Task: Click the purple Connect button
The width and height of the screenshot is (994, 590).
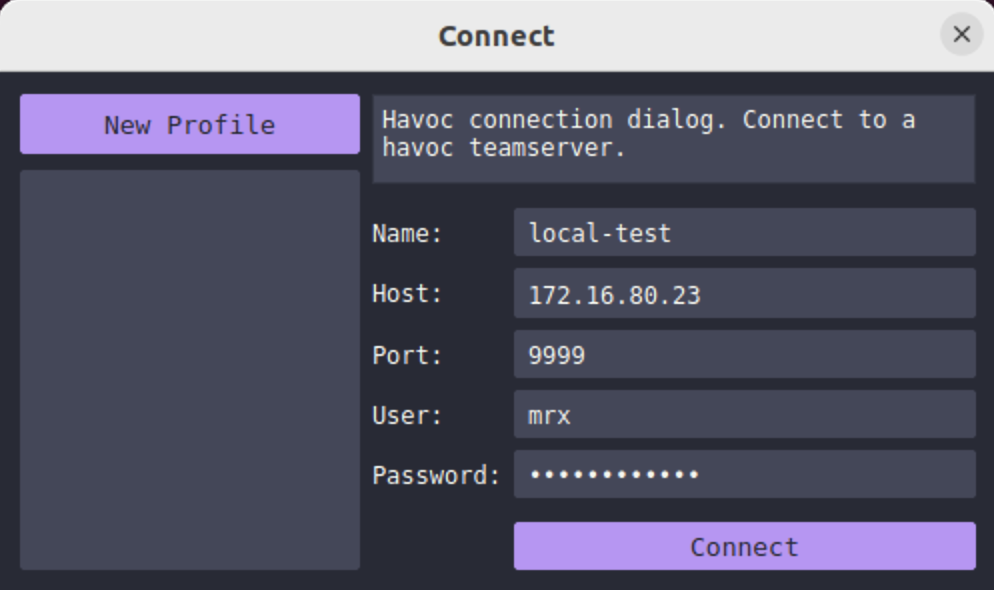Action: [744, 546]
